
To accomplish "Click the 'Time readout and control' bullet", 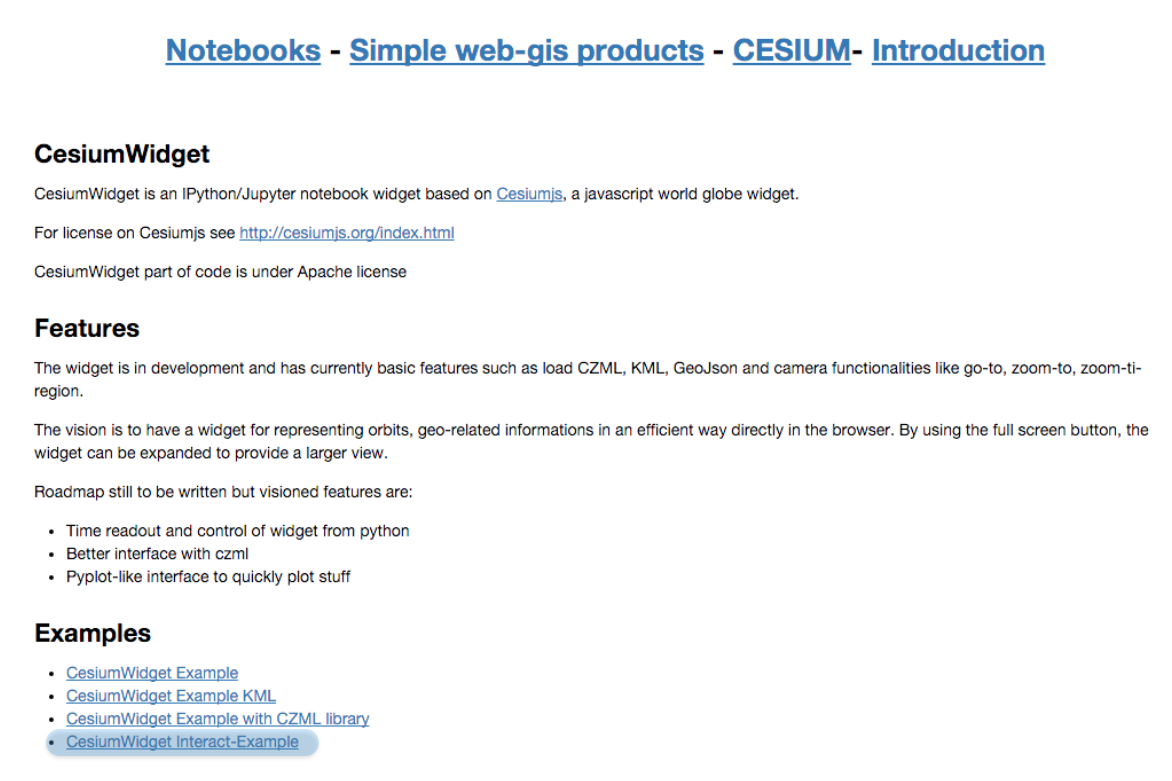I will click(238, 531).
